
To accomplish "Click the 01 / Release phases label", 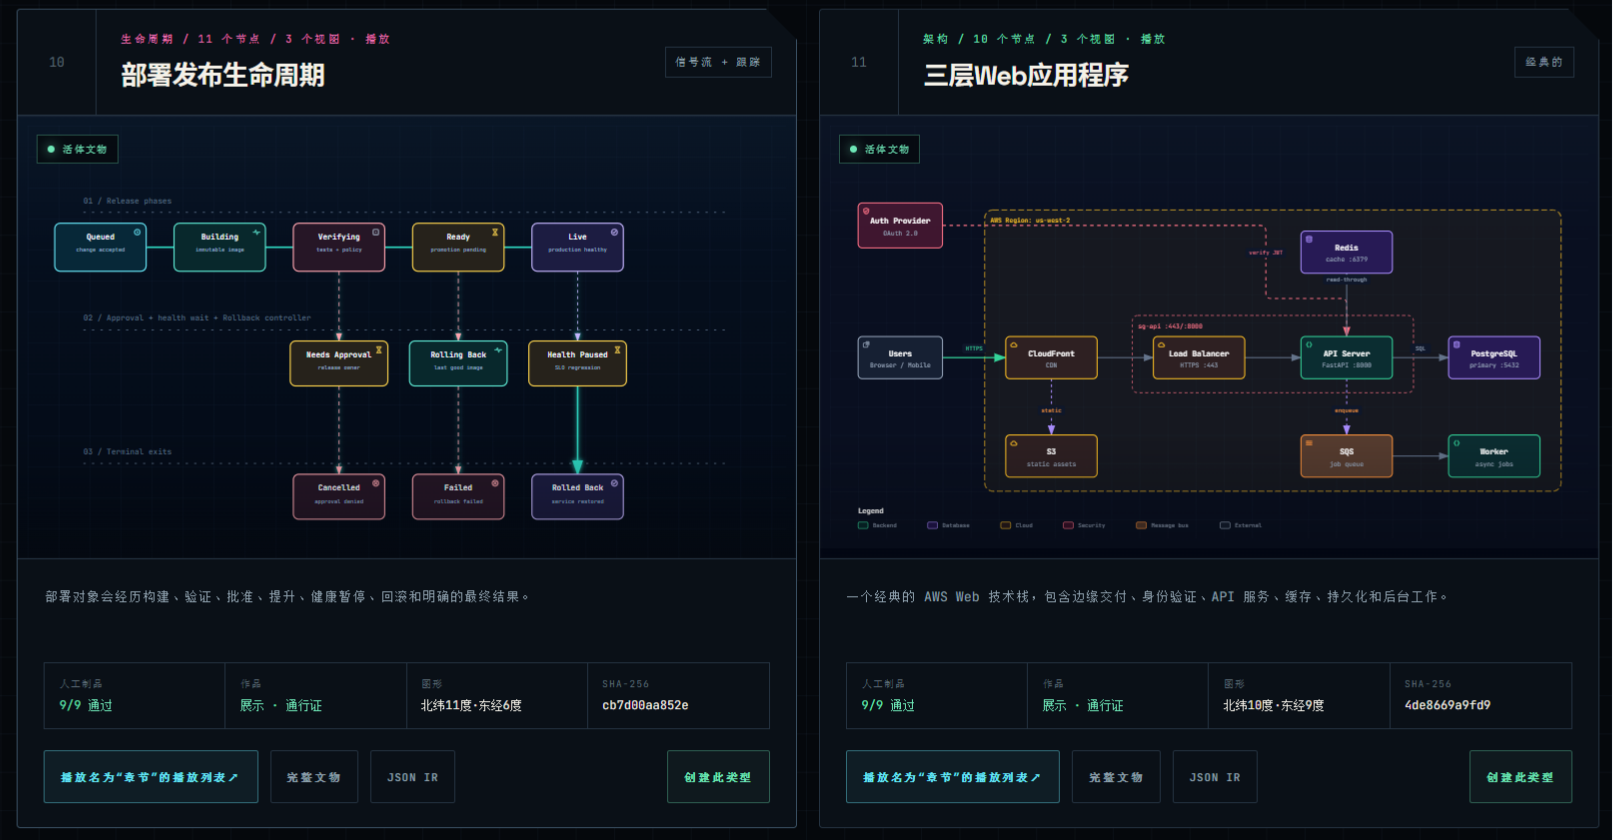I will coord(127,201).
